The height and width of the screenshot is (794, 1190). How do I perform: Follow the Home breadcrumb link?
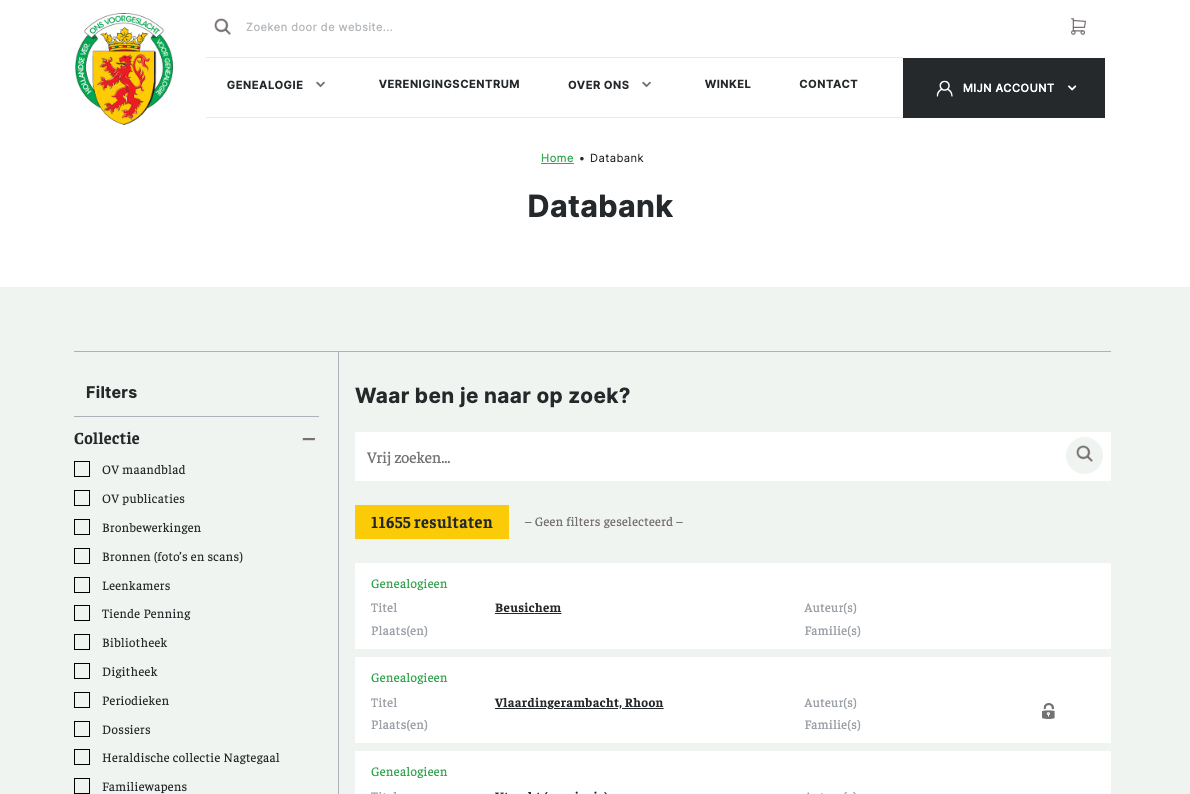(557, 158)
